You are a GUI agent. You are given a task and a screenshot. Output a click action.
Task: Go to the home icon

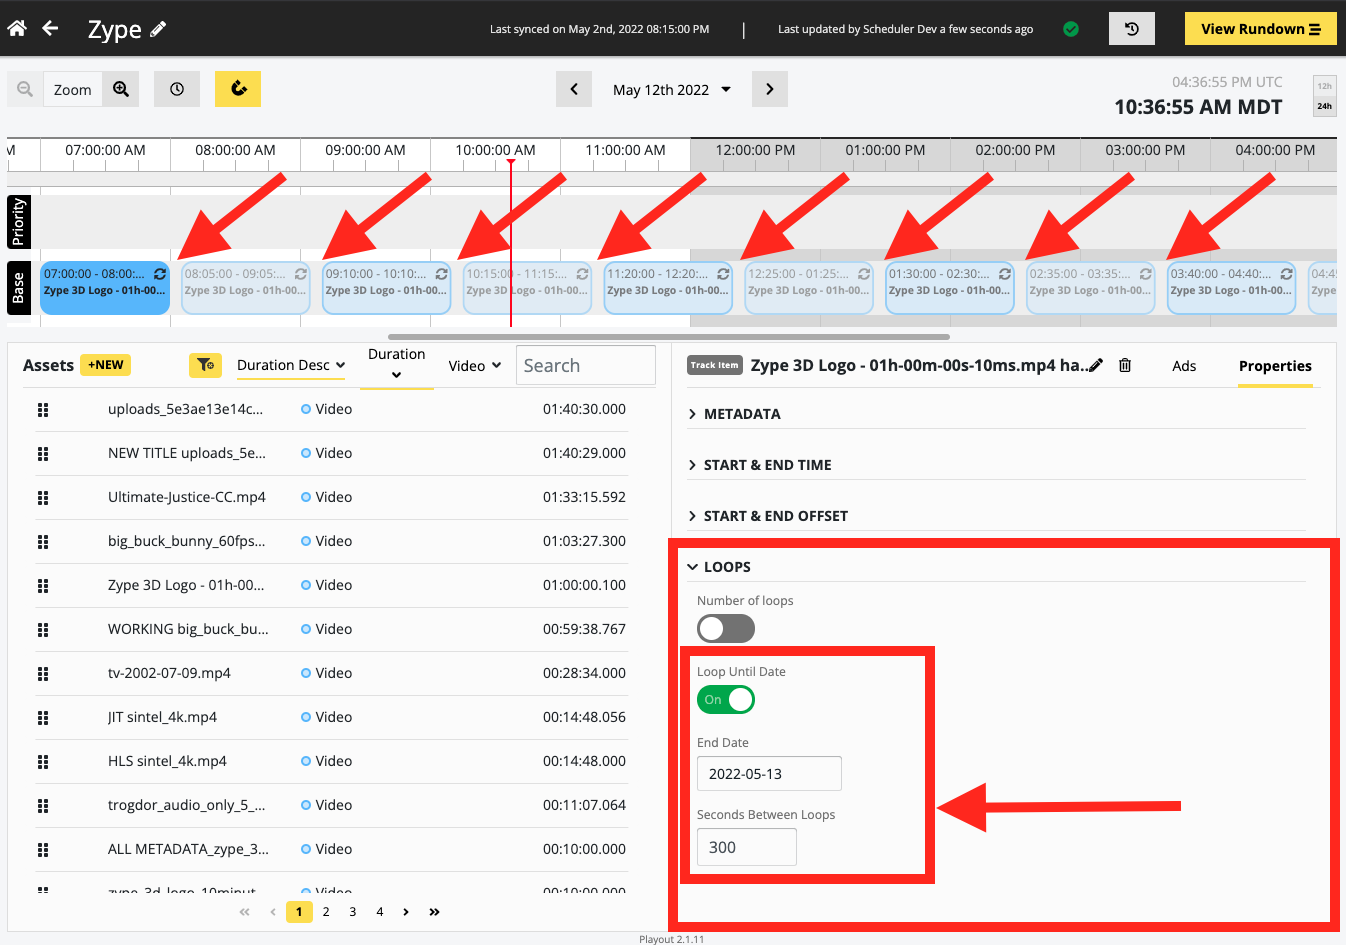coord(17,28)
